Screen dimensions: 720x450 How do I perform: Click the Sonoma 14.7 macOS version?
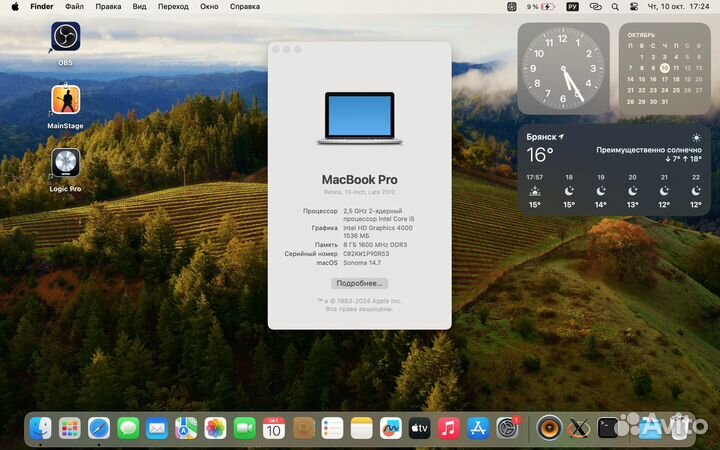(x=362, y=263)
